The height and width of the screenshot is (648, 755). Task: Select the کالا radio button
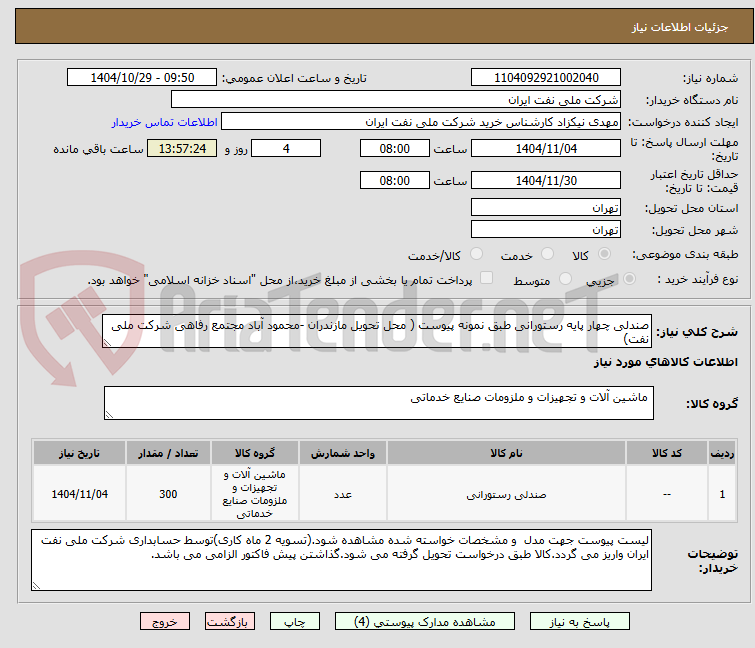[x=604, y=254]
